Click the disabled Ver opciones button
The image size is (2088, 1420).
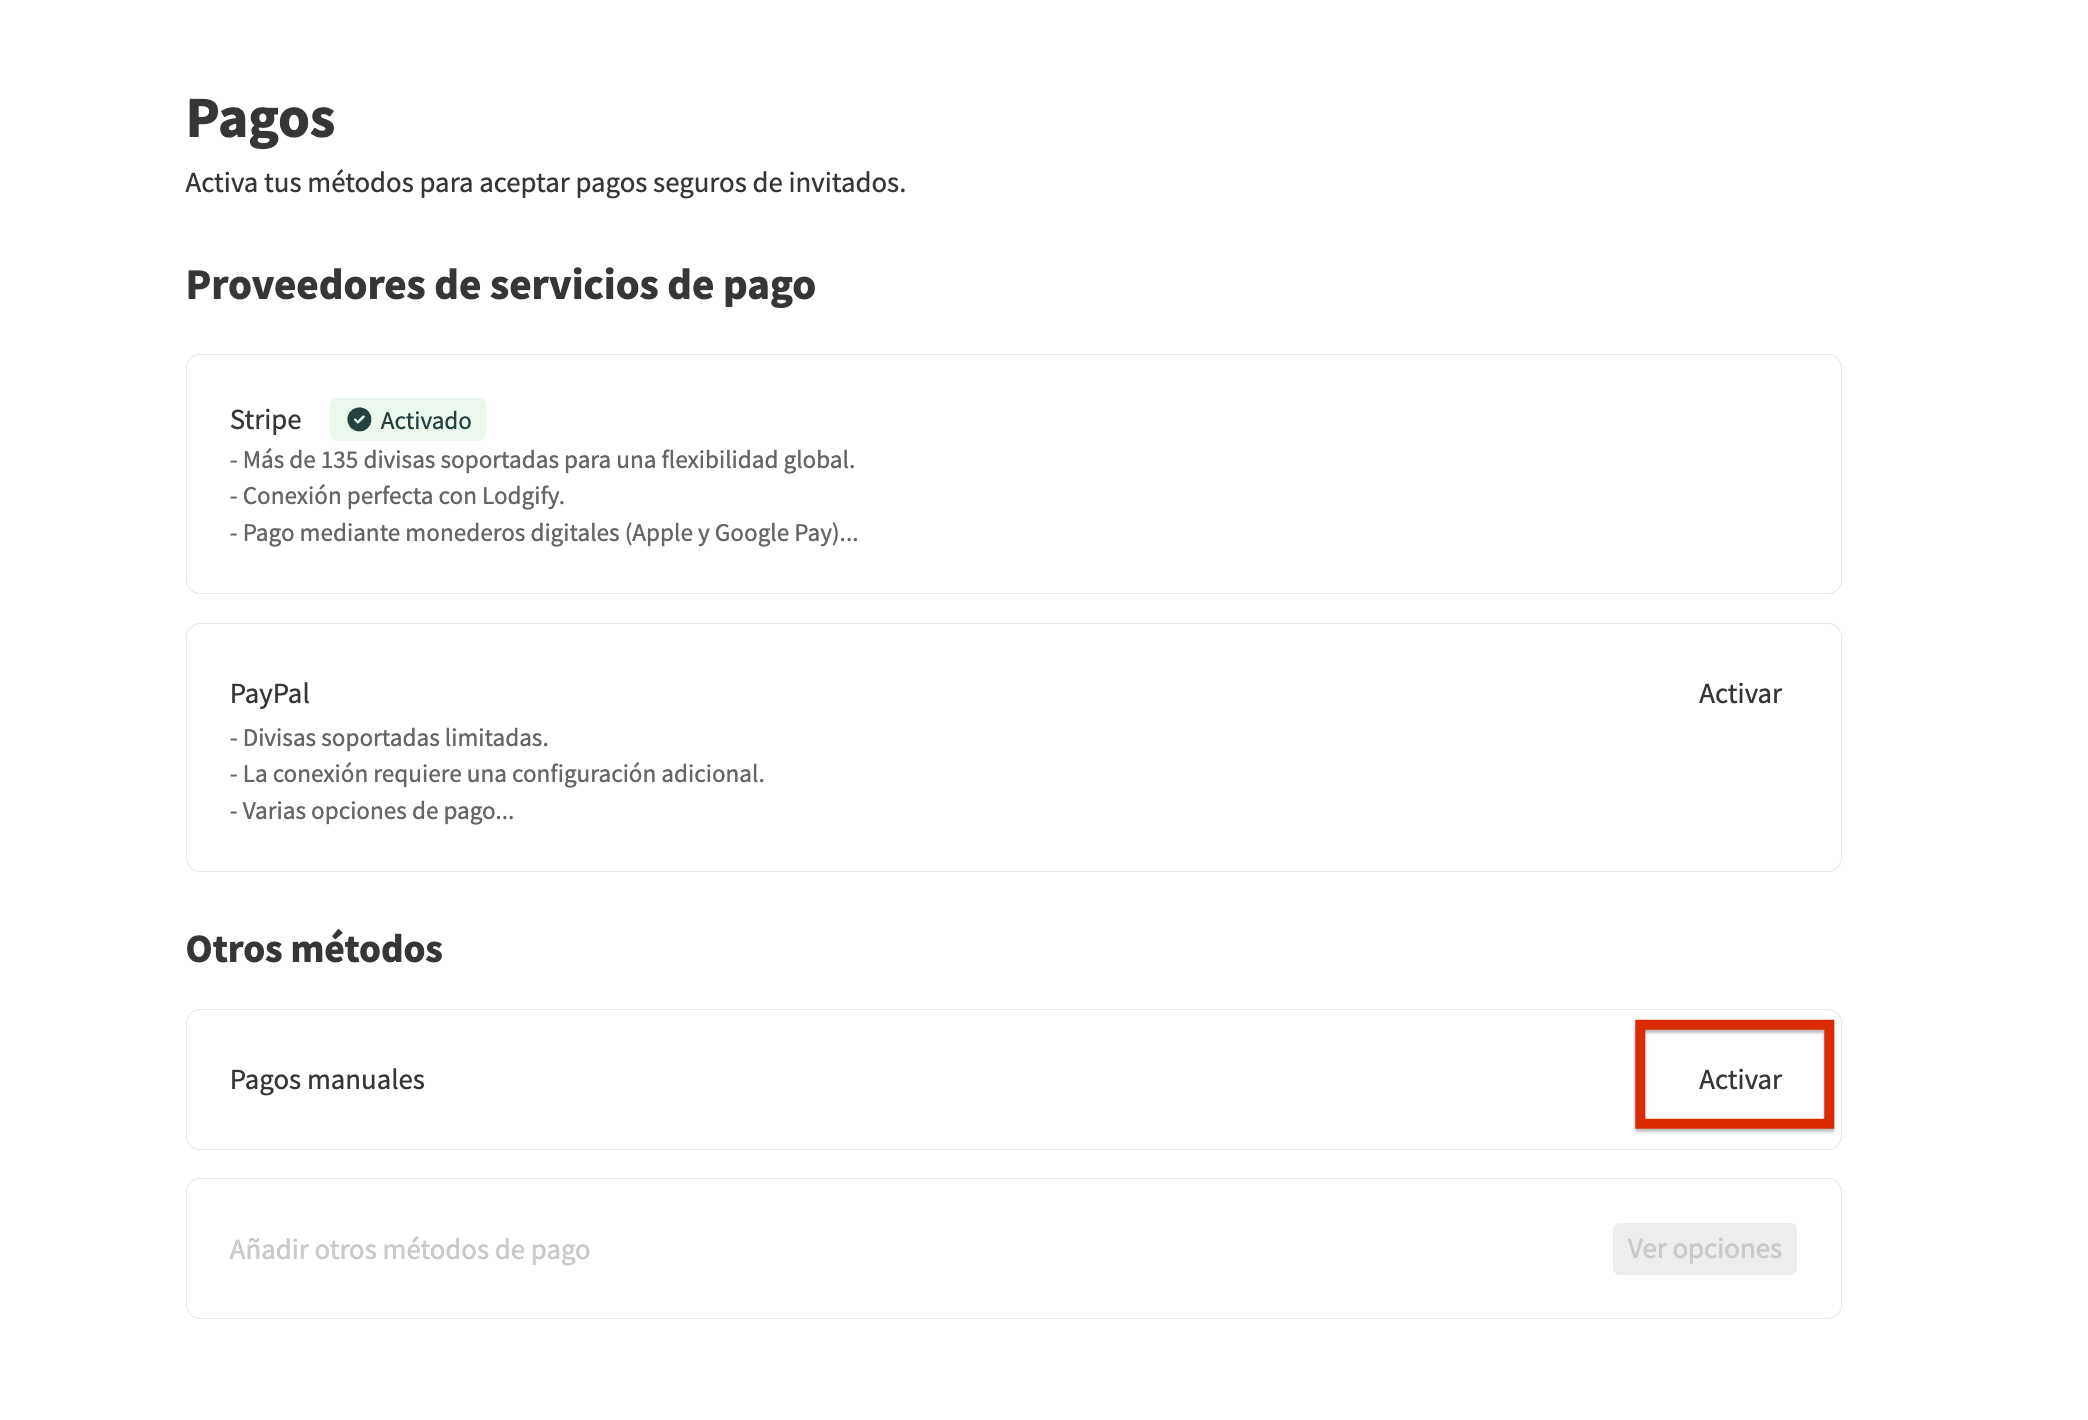[x=1705, y=1249]
